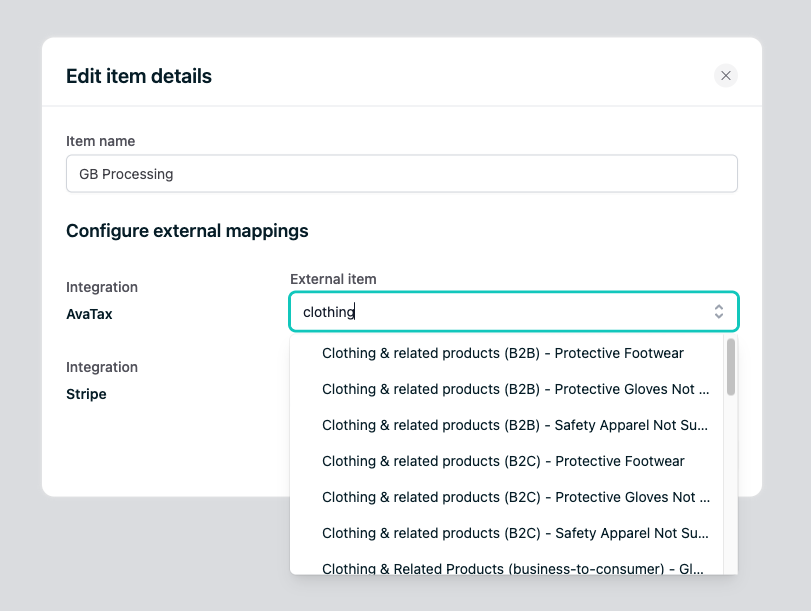Click the Stripe integration name

86,394
